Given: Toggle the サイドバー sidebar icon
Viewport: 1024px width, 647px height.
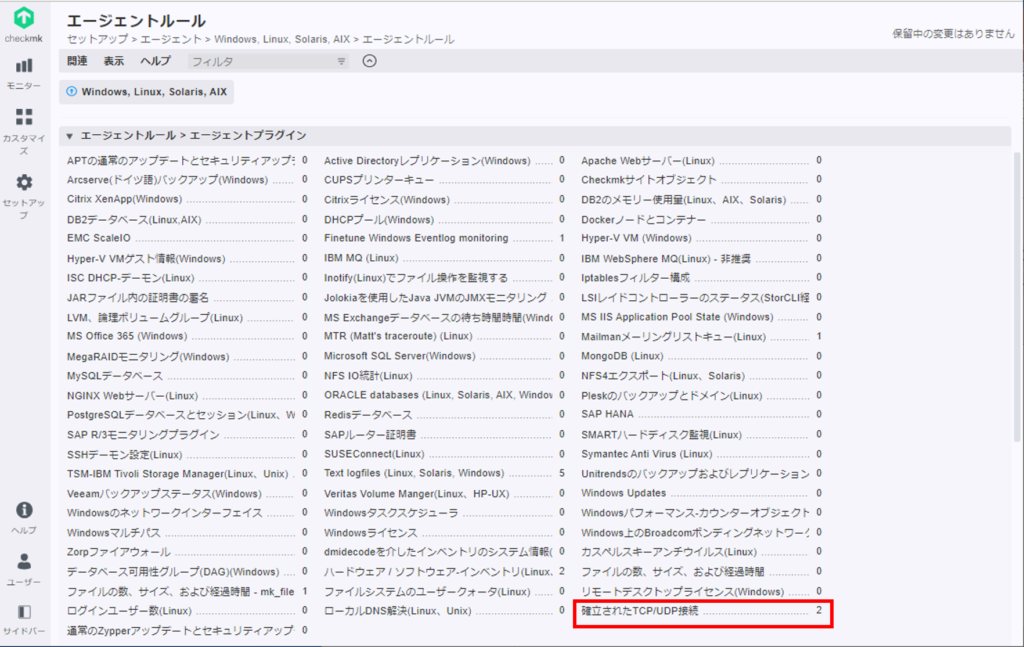Looking at the screenshot, I should 24,612.
